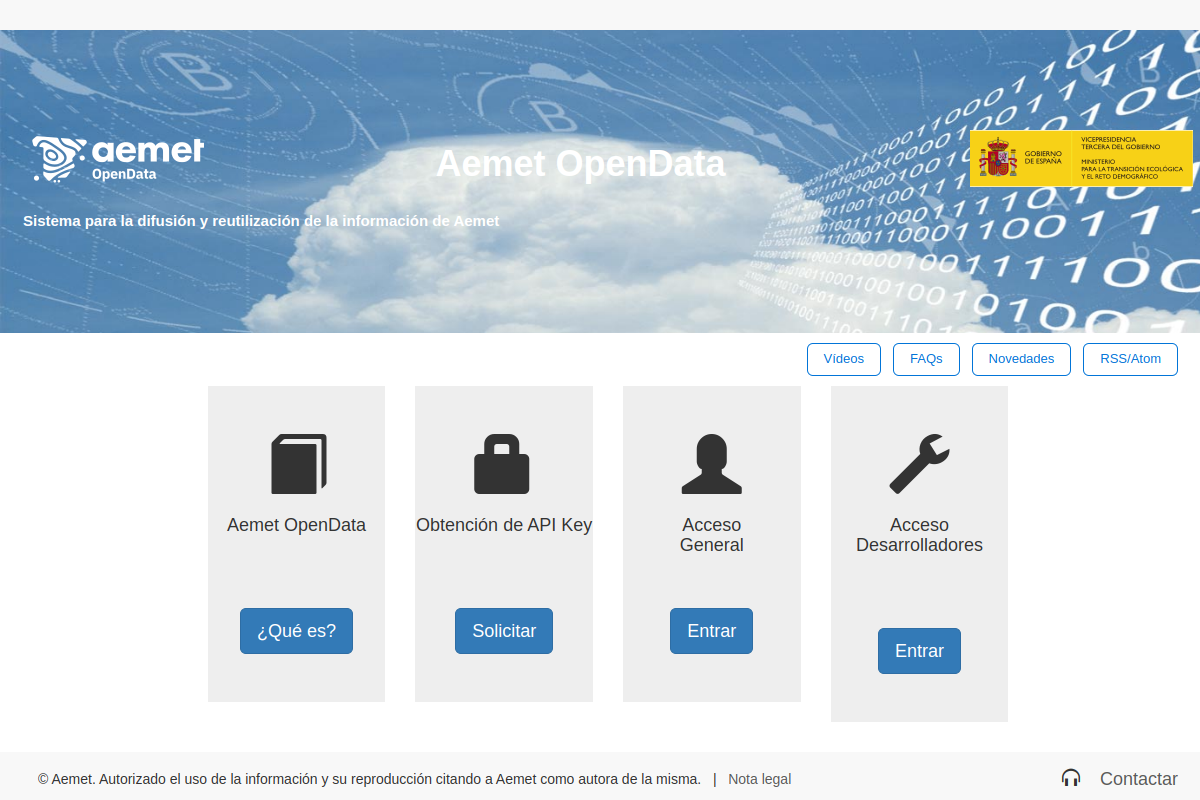Open the RSS/Atom feed
The width and height of the screenshot is (1200, 800).
coord(1130,359)
